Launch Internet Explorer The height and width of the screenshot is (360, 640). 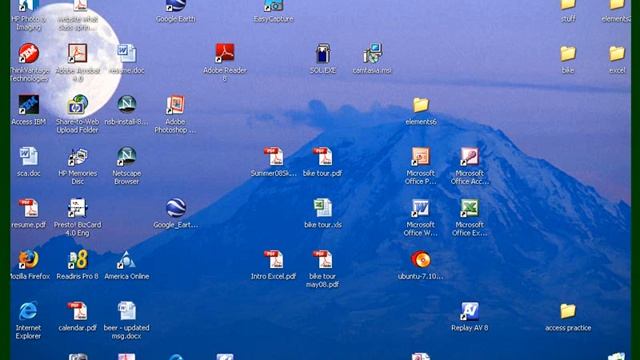[29, 311]
